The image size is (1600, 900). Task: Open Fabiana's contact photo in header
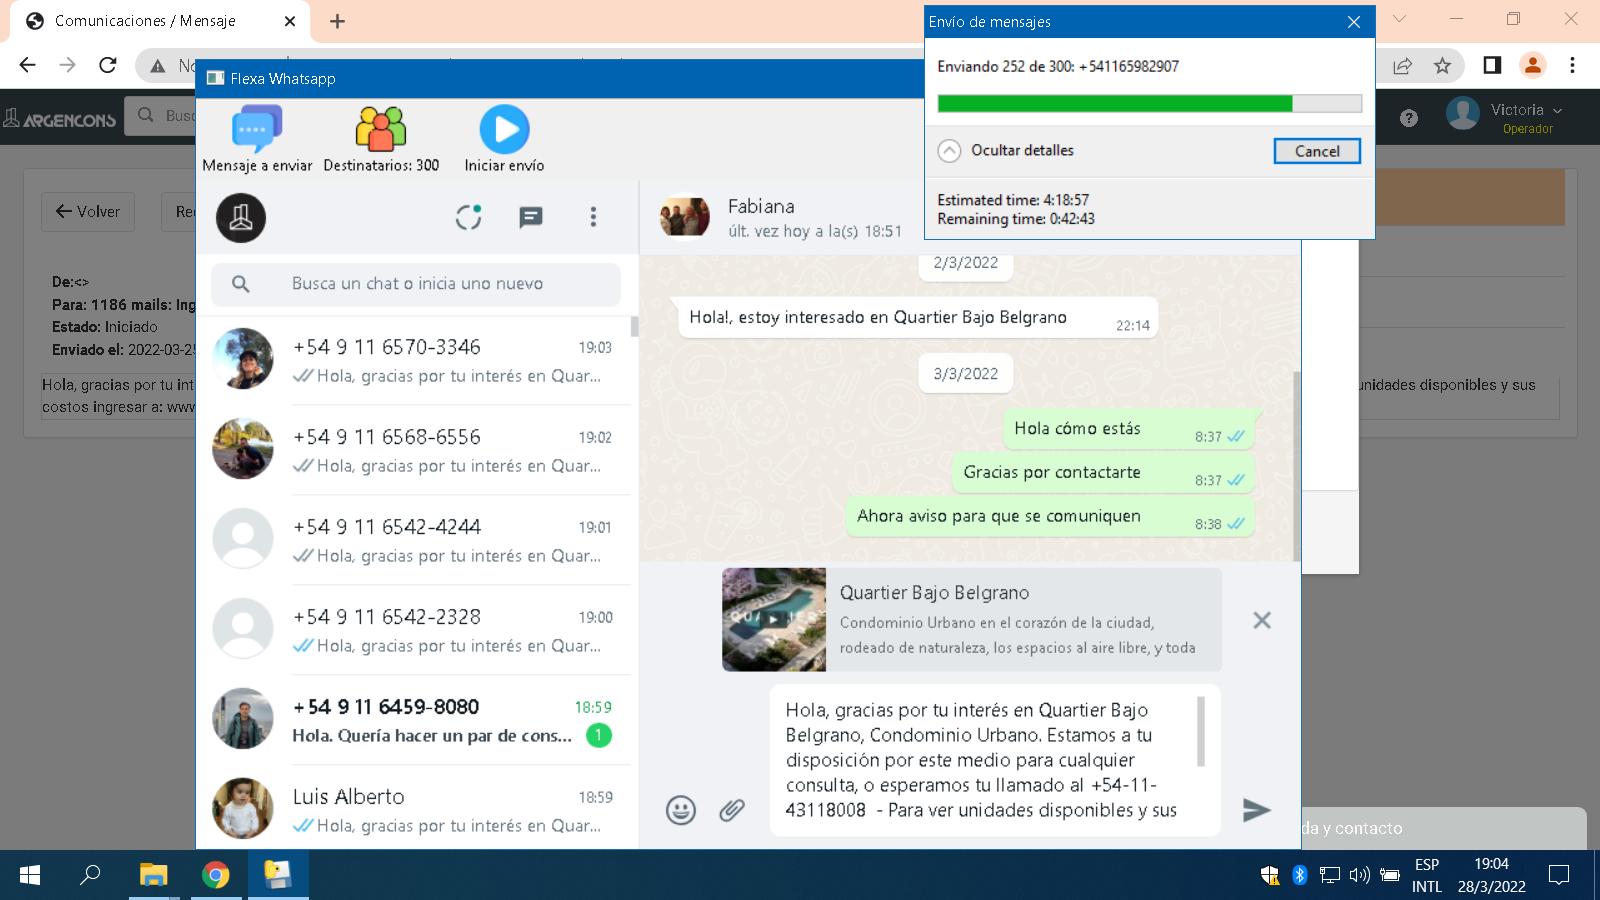(685, 216)
